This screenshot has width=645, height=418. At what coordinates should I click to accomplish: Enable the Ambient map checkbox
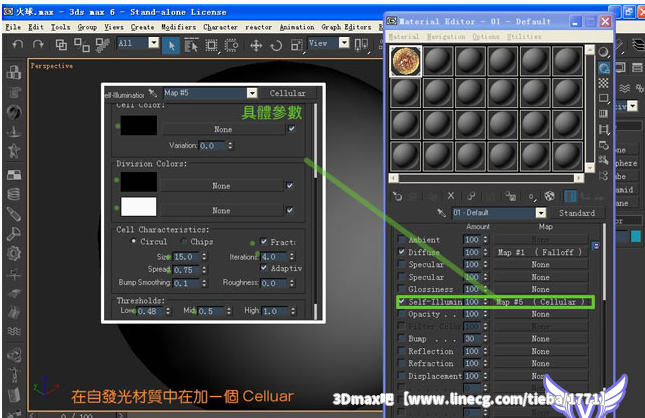coord(401,239)
